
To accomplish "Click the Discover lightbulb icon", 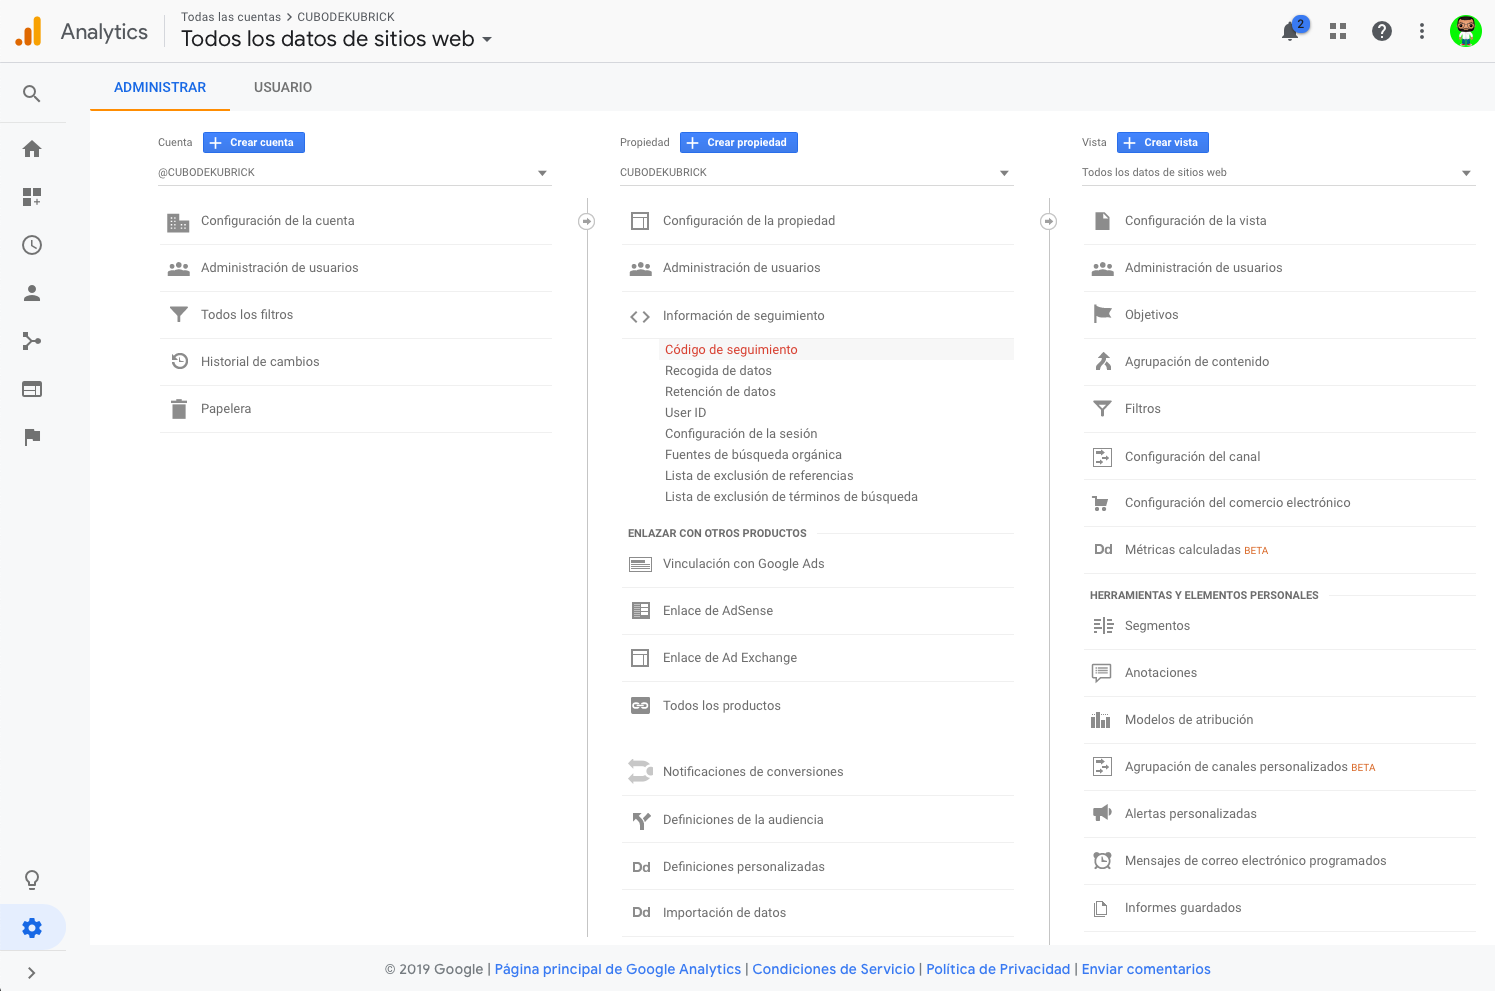I will click(32, 880).
